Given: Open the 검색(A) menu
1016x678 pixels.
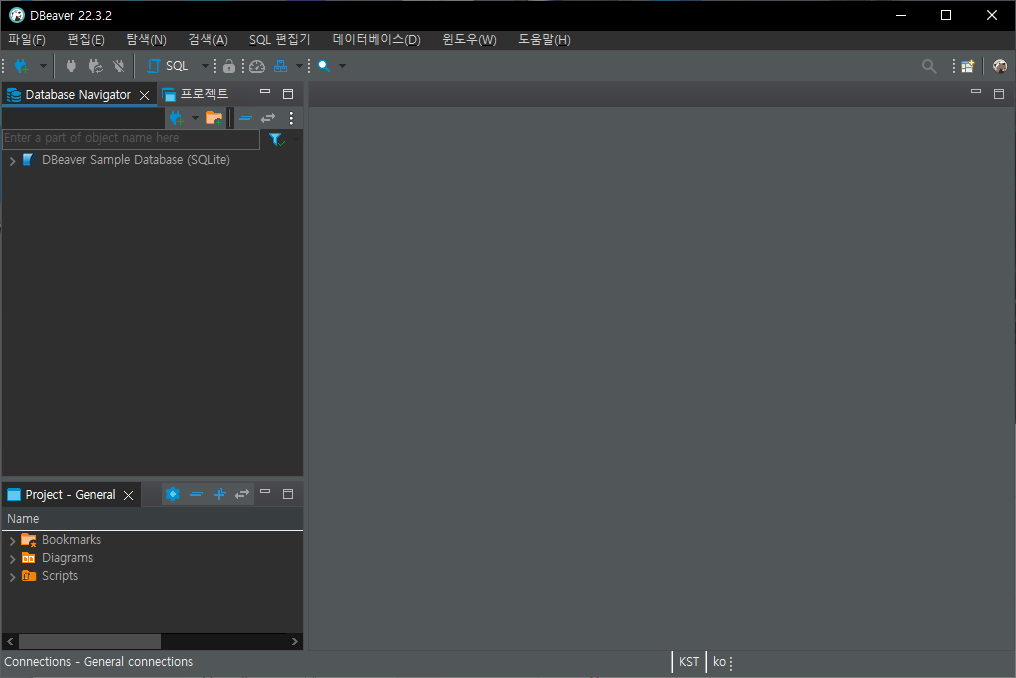Looking at the screenshot, I should 208,40.
